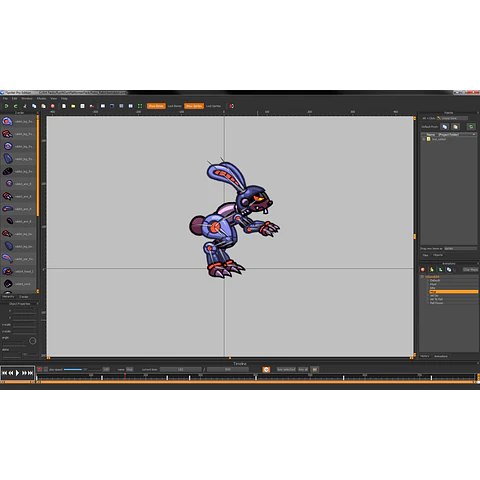Click the green Undo arrow in the toolbar
This screenshot has width=480, height=480.
coord(6,106)
